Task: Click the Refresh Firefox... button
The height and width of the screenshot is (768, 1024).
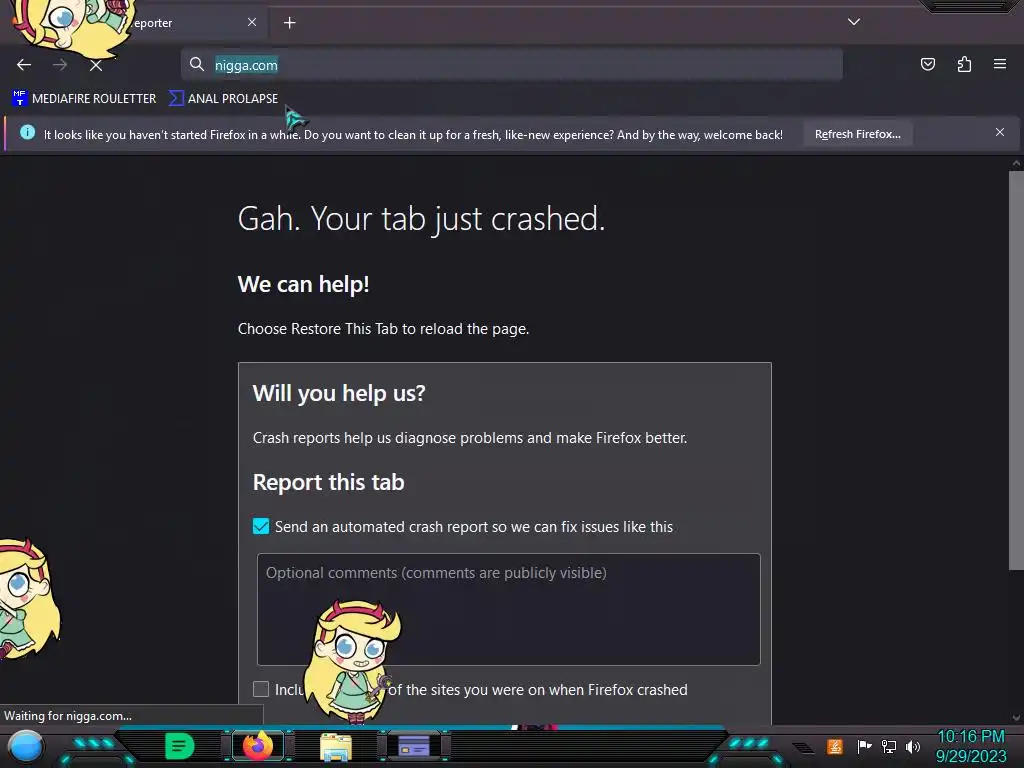Action: [857, 134]
